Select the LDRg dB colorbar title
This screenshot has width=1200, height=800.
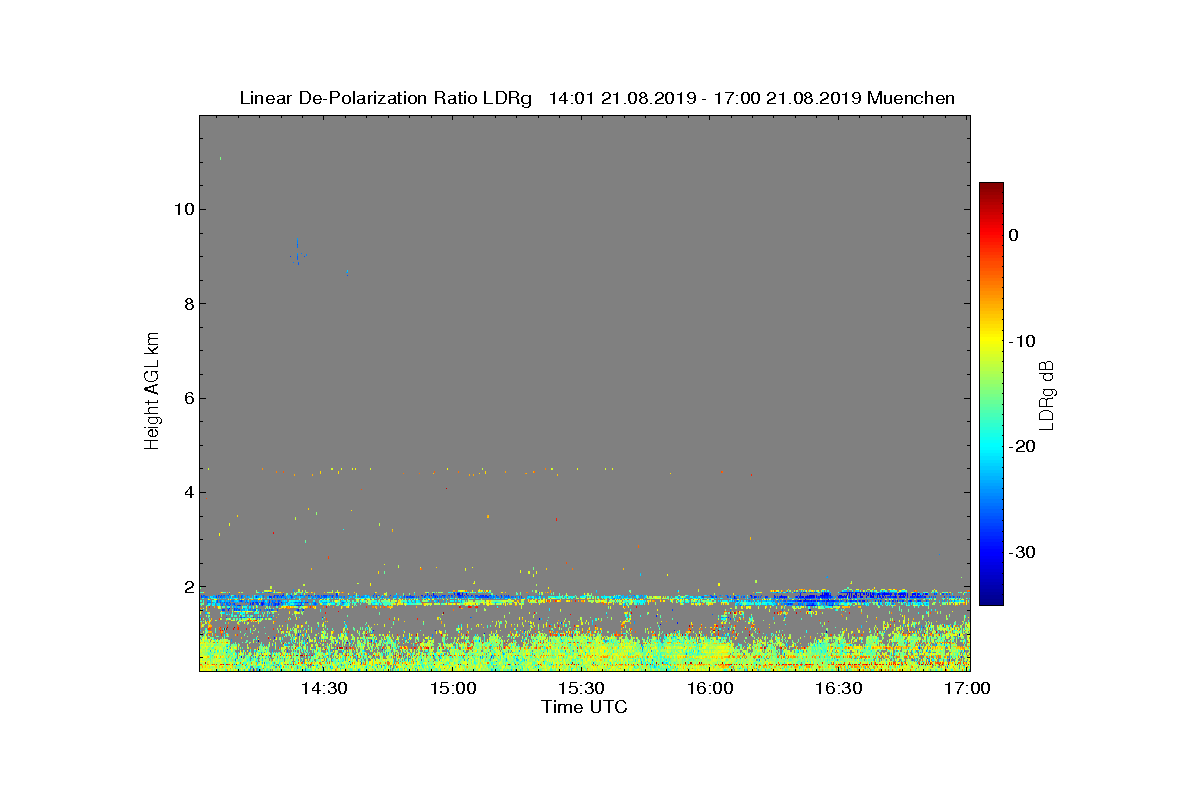1047,394
